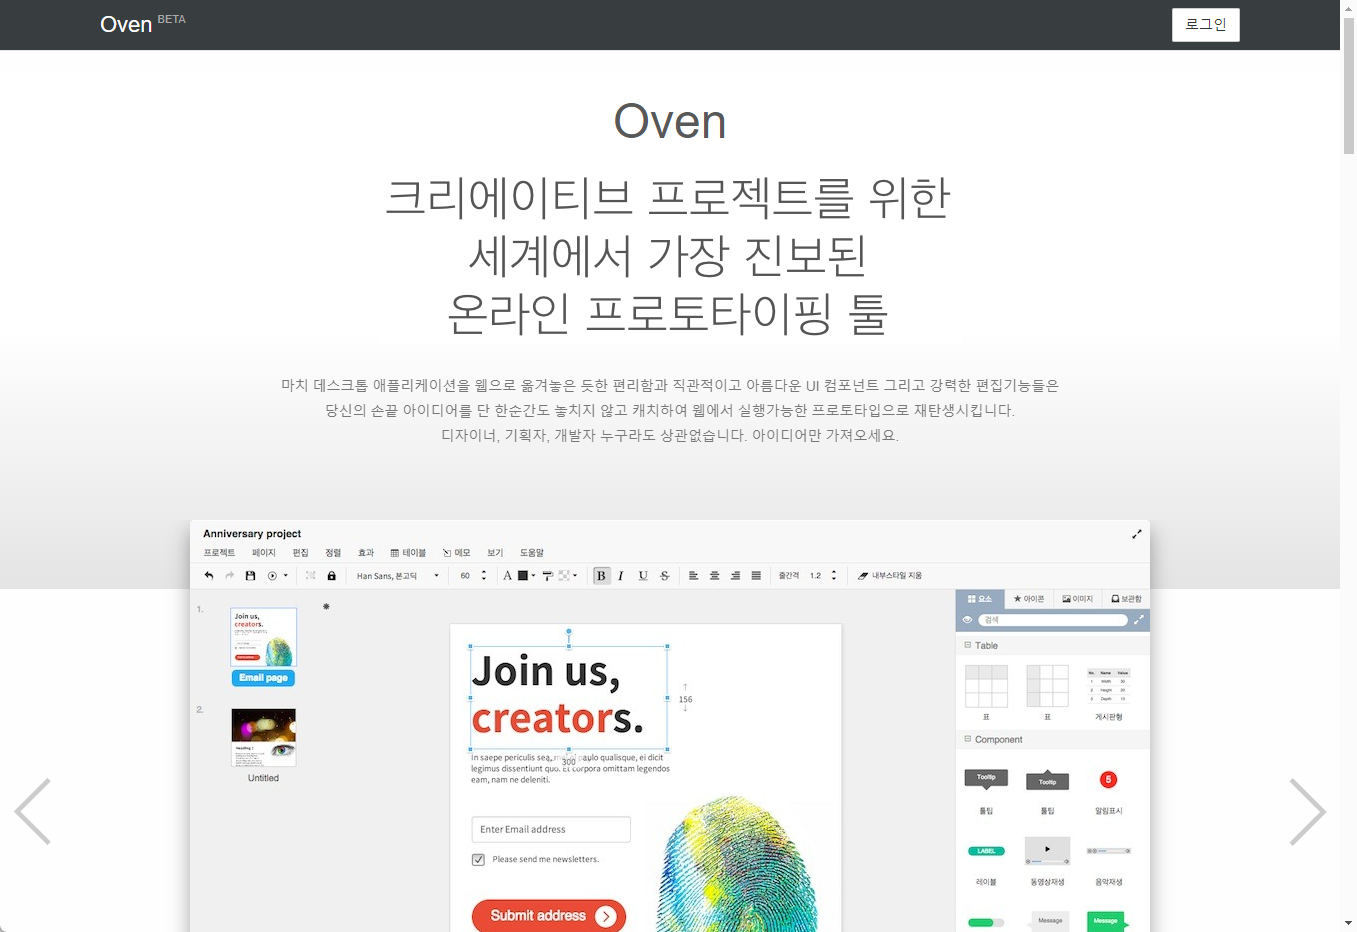Select the red 알림표시 badge component
1357x932 pixels.
(x=1108, y=779)
